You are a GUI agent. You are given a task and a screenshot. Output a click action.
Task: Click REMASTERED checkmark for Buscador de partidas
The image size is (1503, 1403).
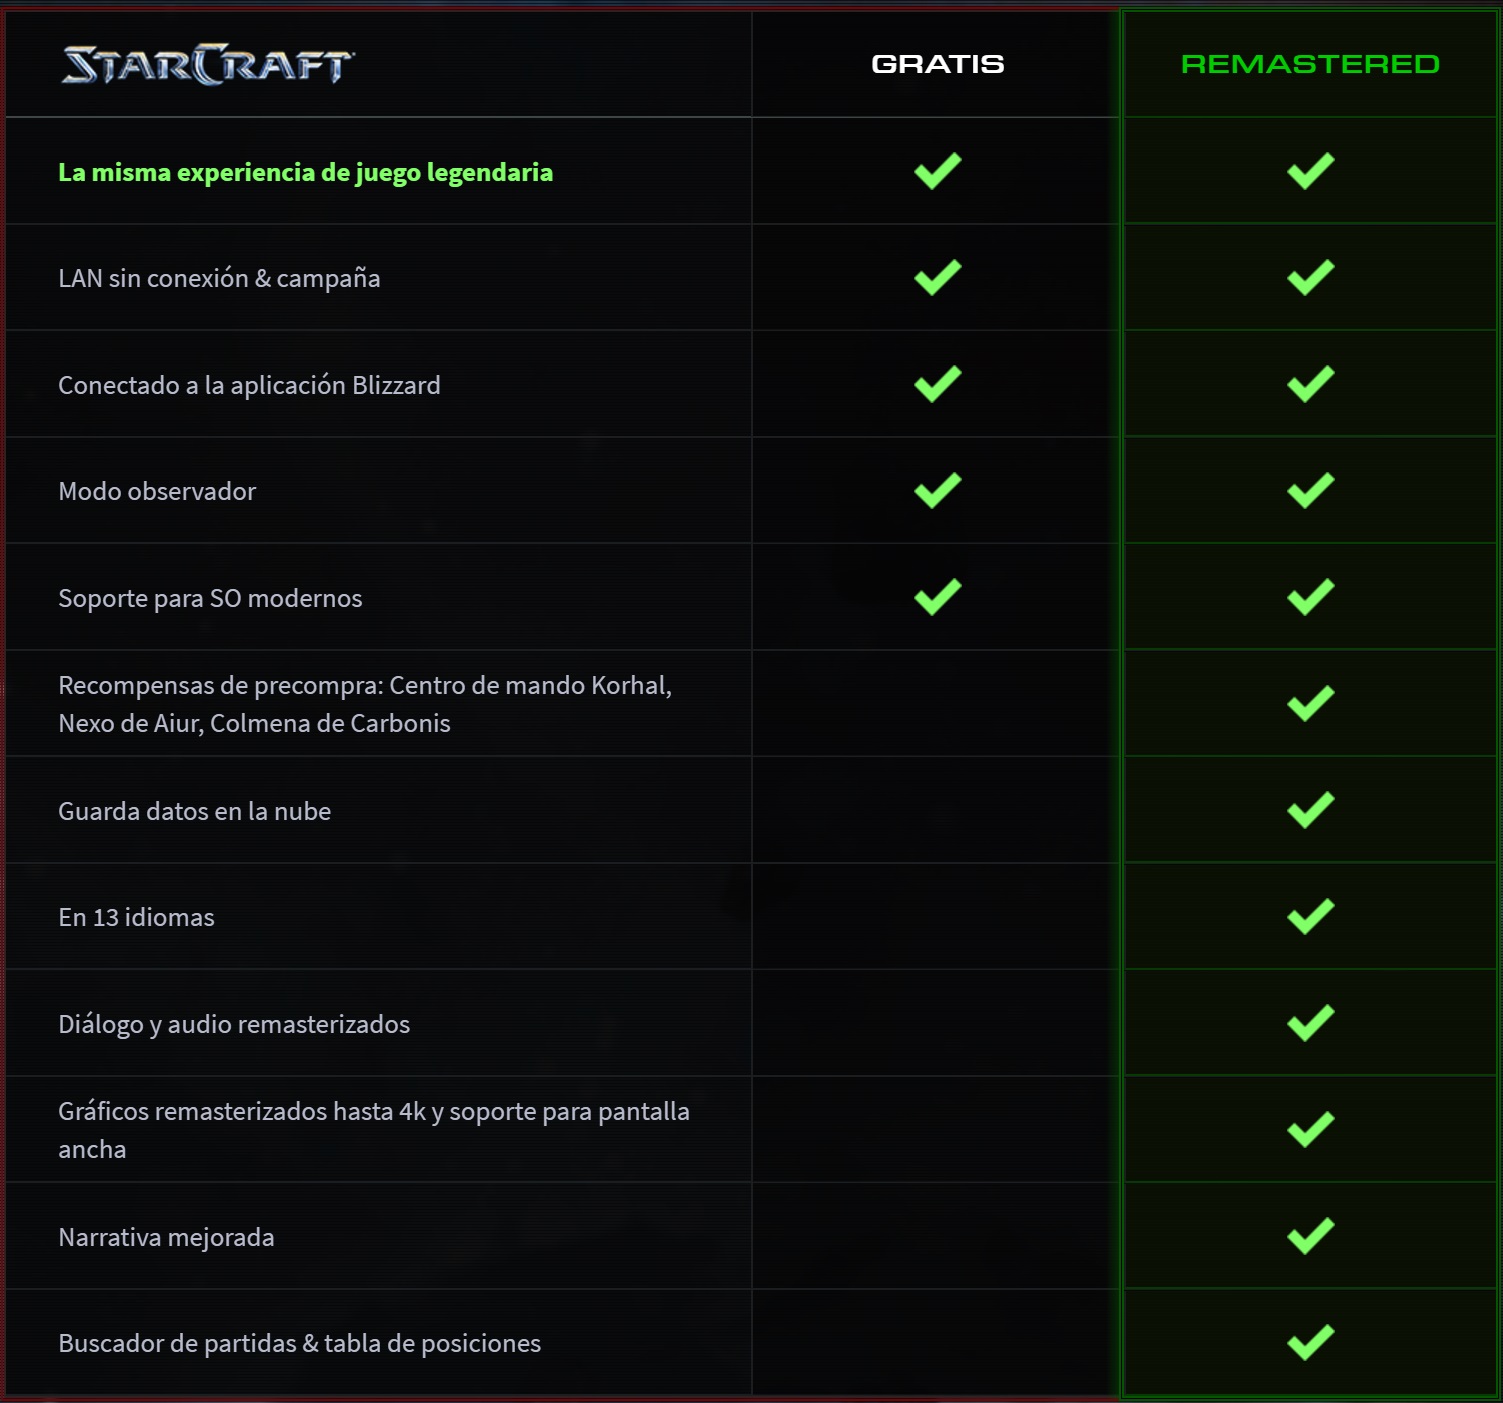point(1310,1343)
